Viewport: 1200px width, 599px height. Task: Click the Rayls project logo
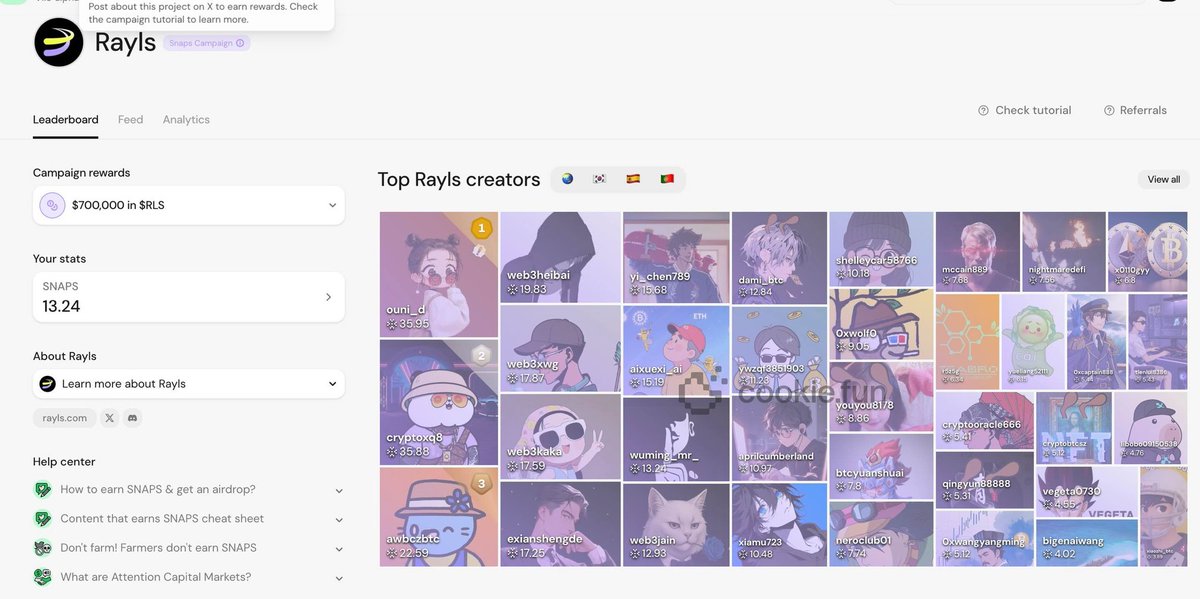[x=59, y=42]
